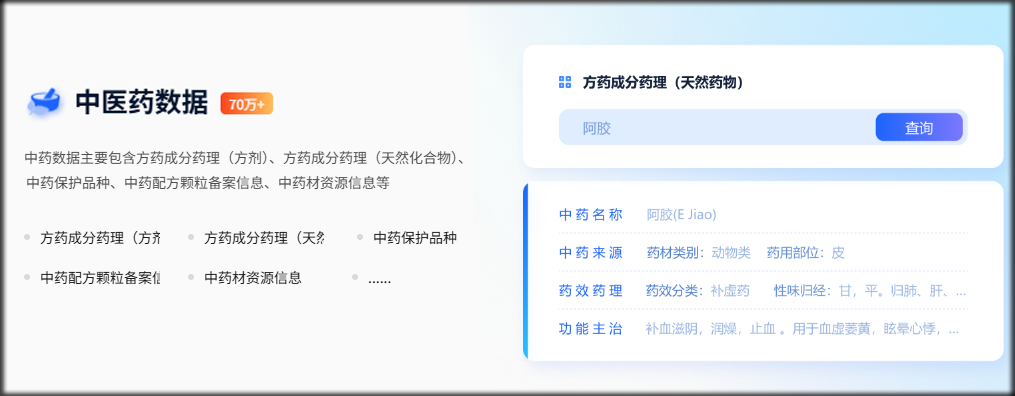Click the 方药成分药理（天然药物）card title
The height and width of the screenshot is (396, 1015).
click(x=663, y=82)
